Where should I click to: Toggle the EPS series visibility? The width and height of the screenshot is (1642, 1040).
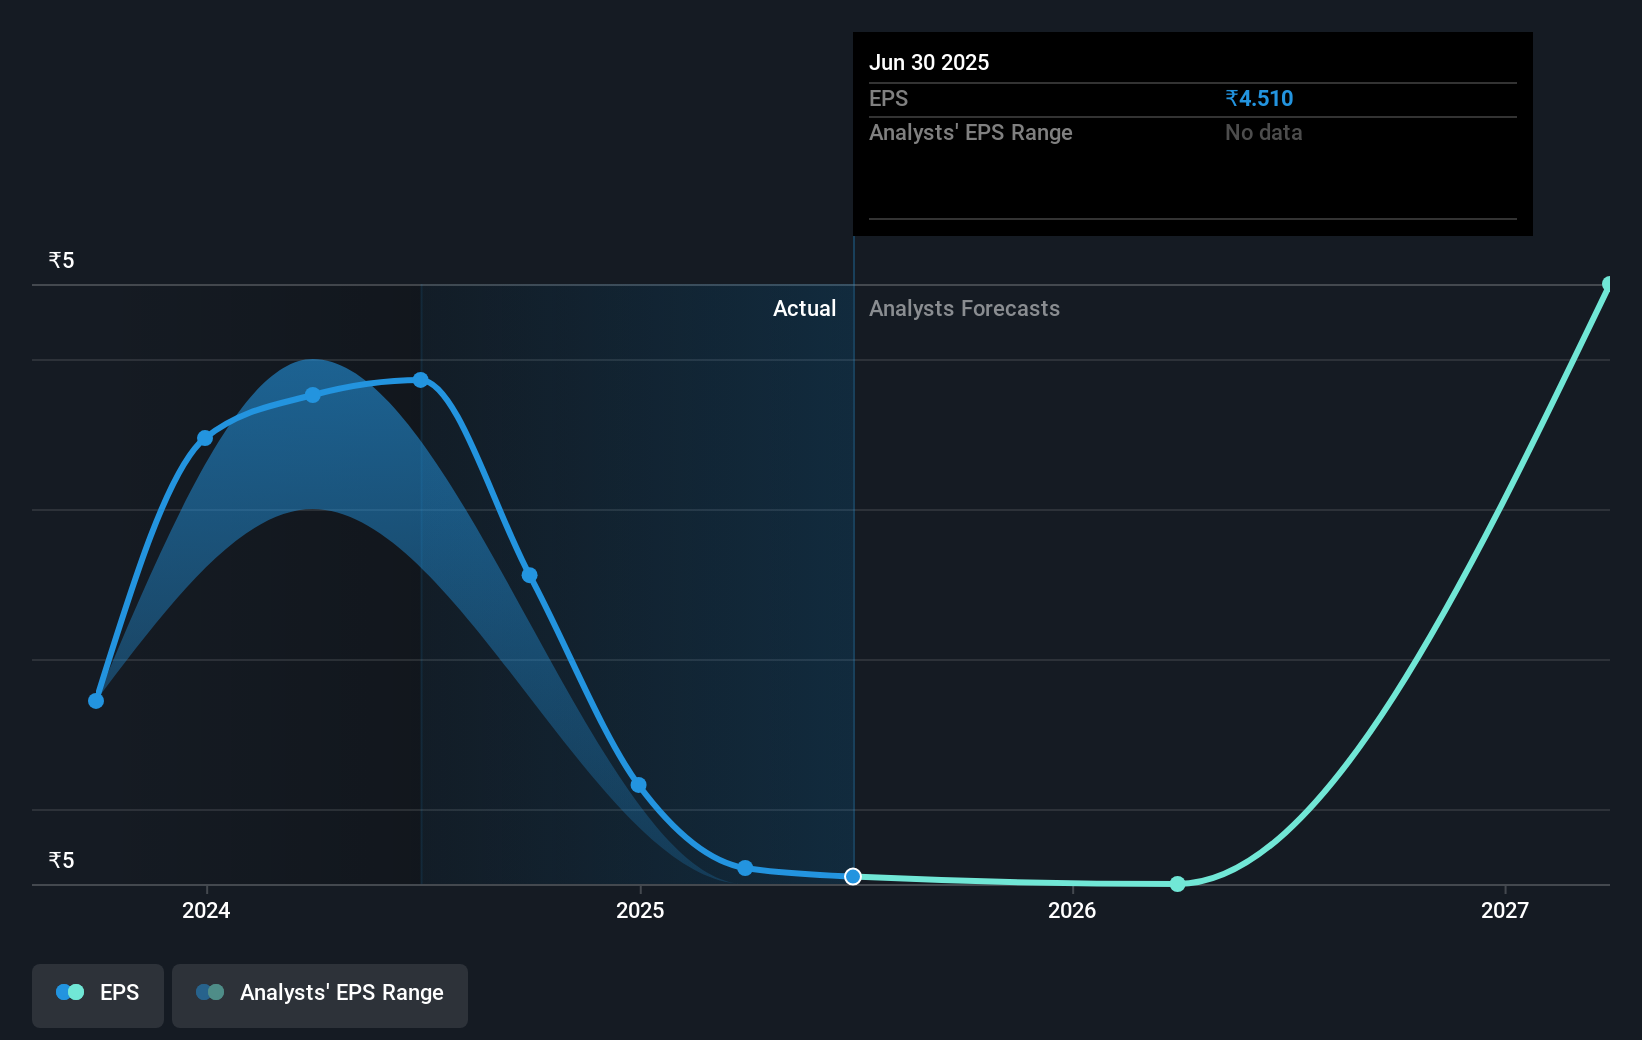[x=97, y=995]
